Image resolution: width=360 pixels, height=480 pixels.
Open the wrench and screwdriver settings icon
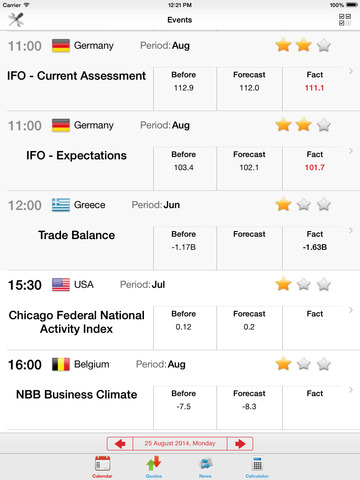point(16,20)
